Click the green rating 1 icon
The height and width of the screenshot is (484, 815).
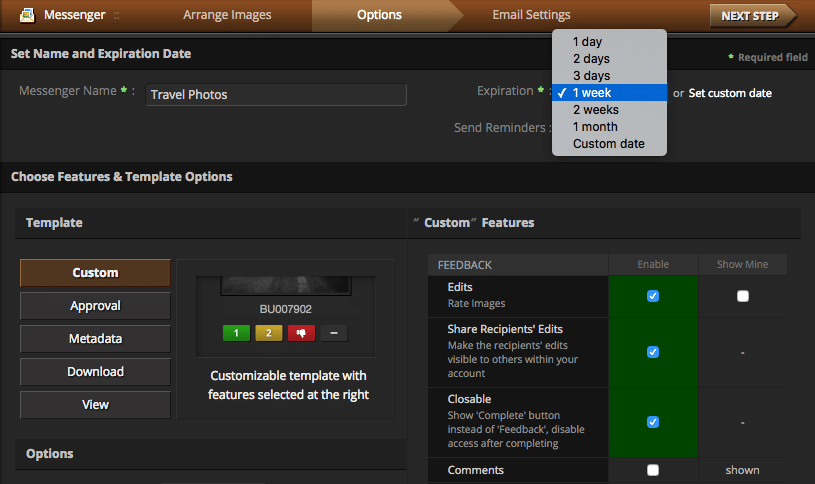(236, 333)
